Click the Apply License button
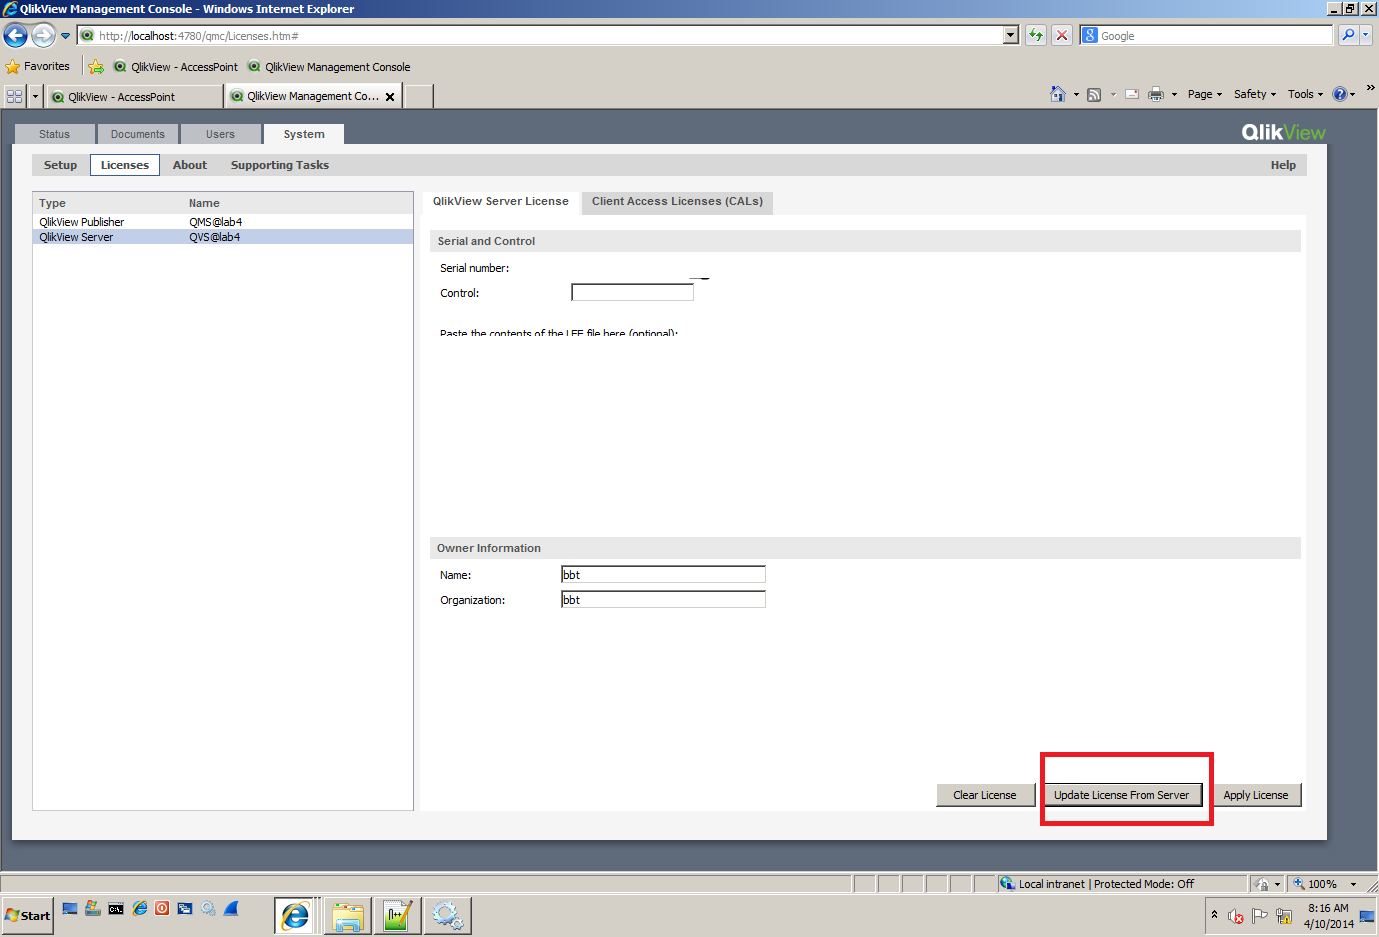This screenshot has height=937, width=1379. 1256,795
